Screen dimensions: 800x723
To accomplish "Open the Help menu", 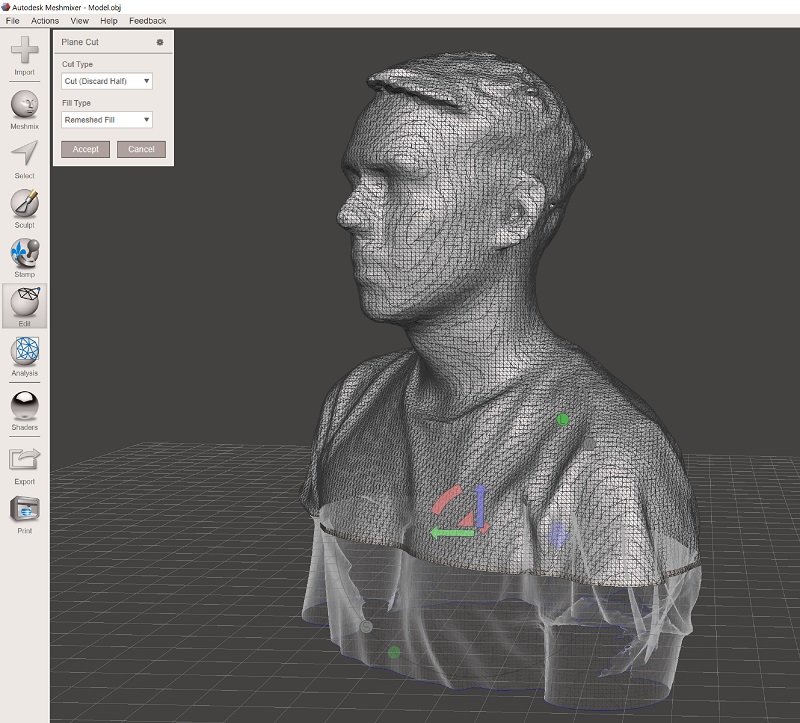I will [109, 21].
